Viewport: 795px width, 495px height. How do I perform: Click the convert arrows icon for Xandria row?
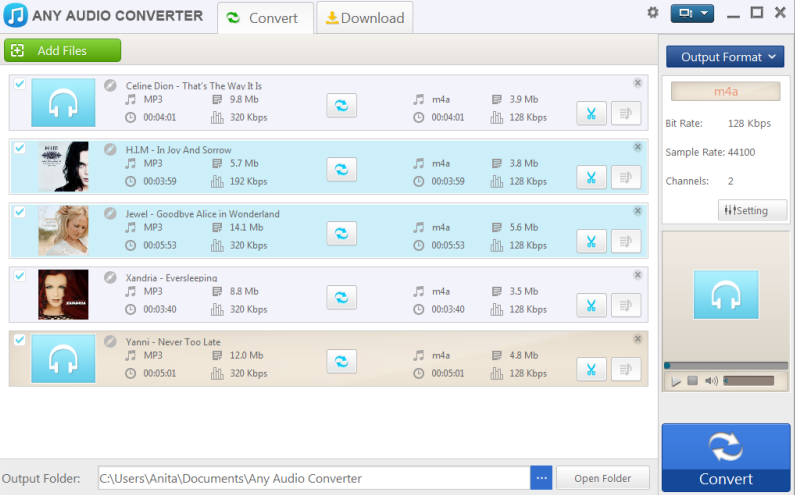(x=341, y=297)
